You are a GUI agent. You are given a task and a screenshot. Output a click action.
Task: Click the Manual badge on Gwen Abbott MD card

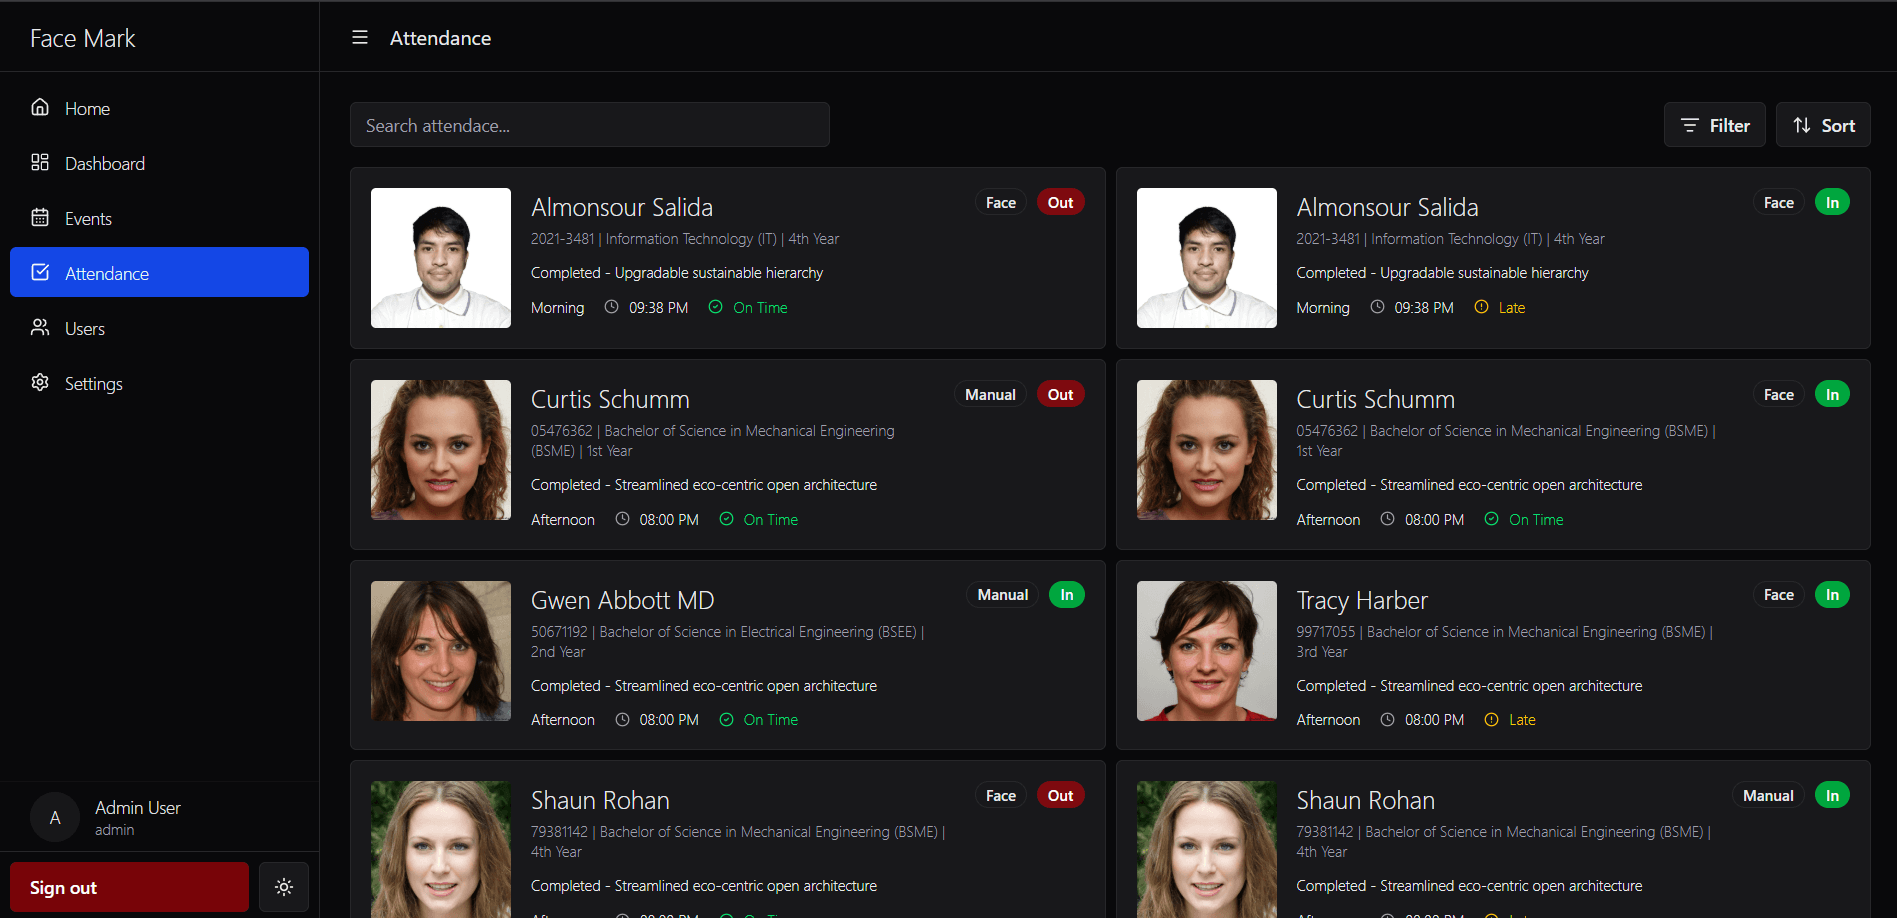coord(1002,595)
